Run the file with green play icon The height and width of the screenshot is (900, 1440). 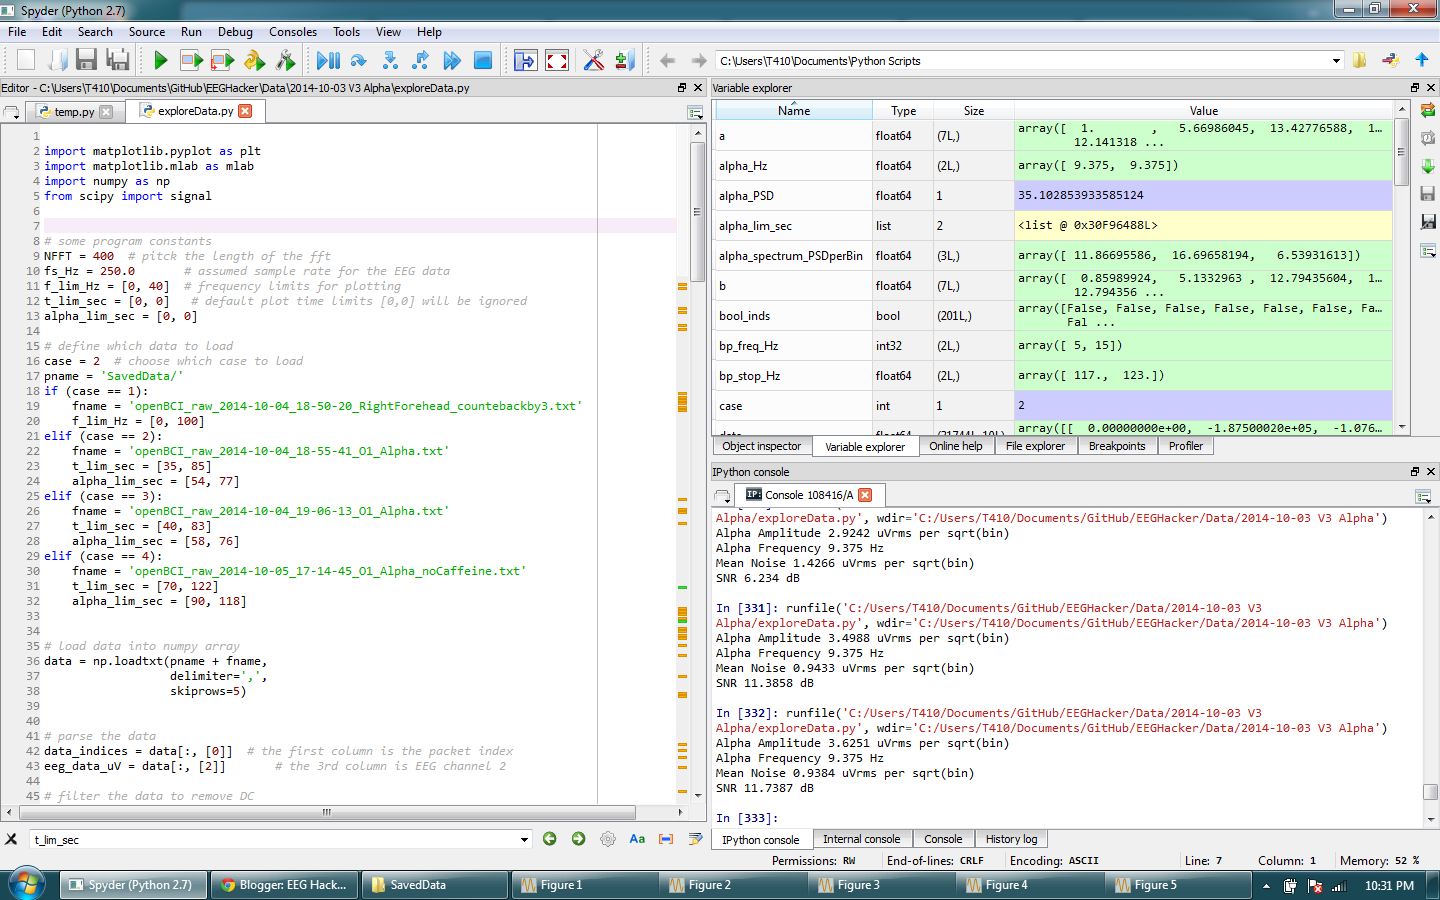[160, 60]
